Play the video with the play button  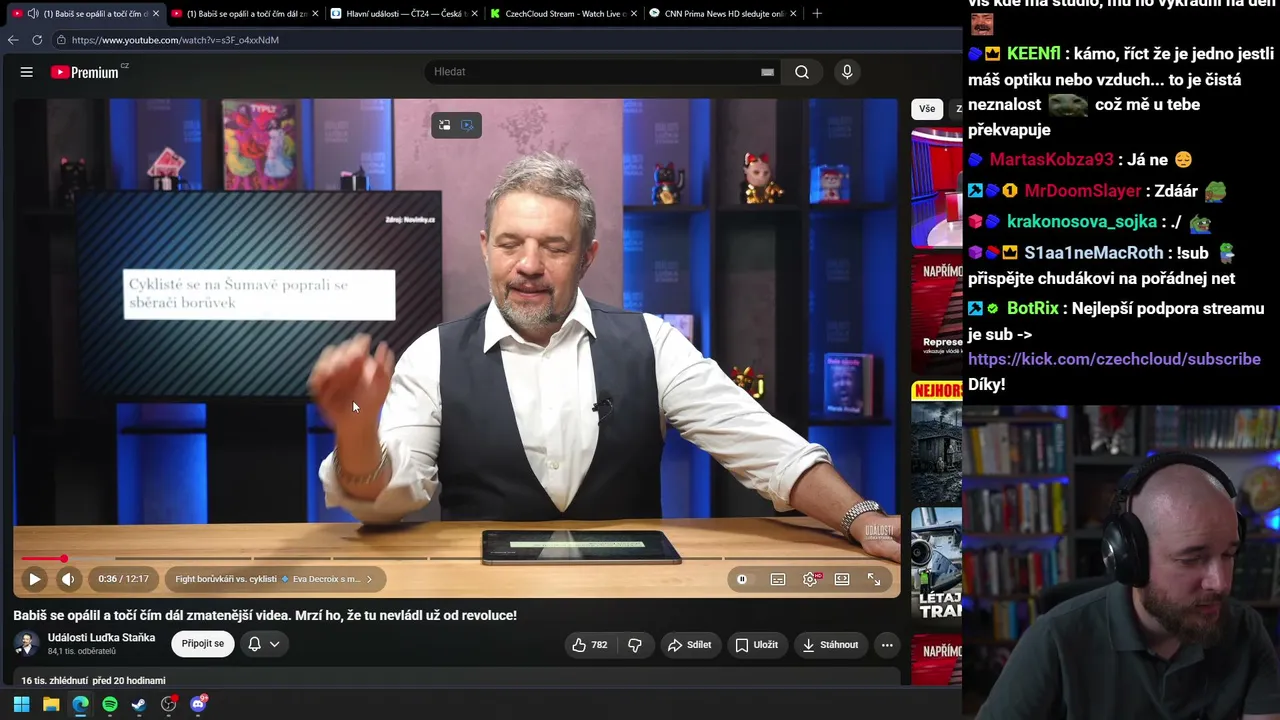(x=34, y=579)
